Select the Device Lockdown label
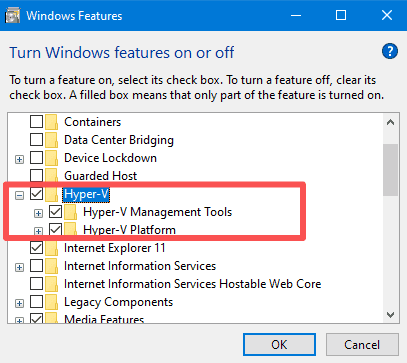This screenshot has height=363, width=407. pyautogui.click(x=110, y=158)
